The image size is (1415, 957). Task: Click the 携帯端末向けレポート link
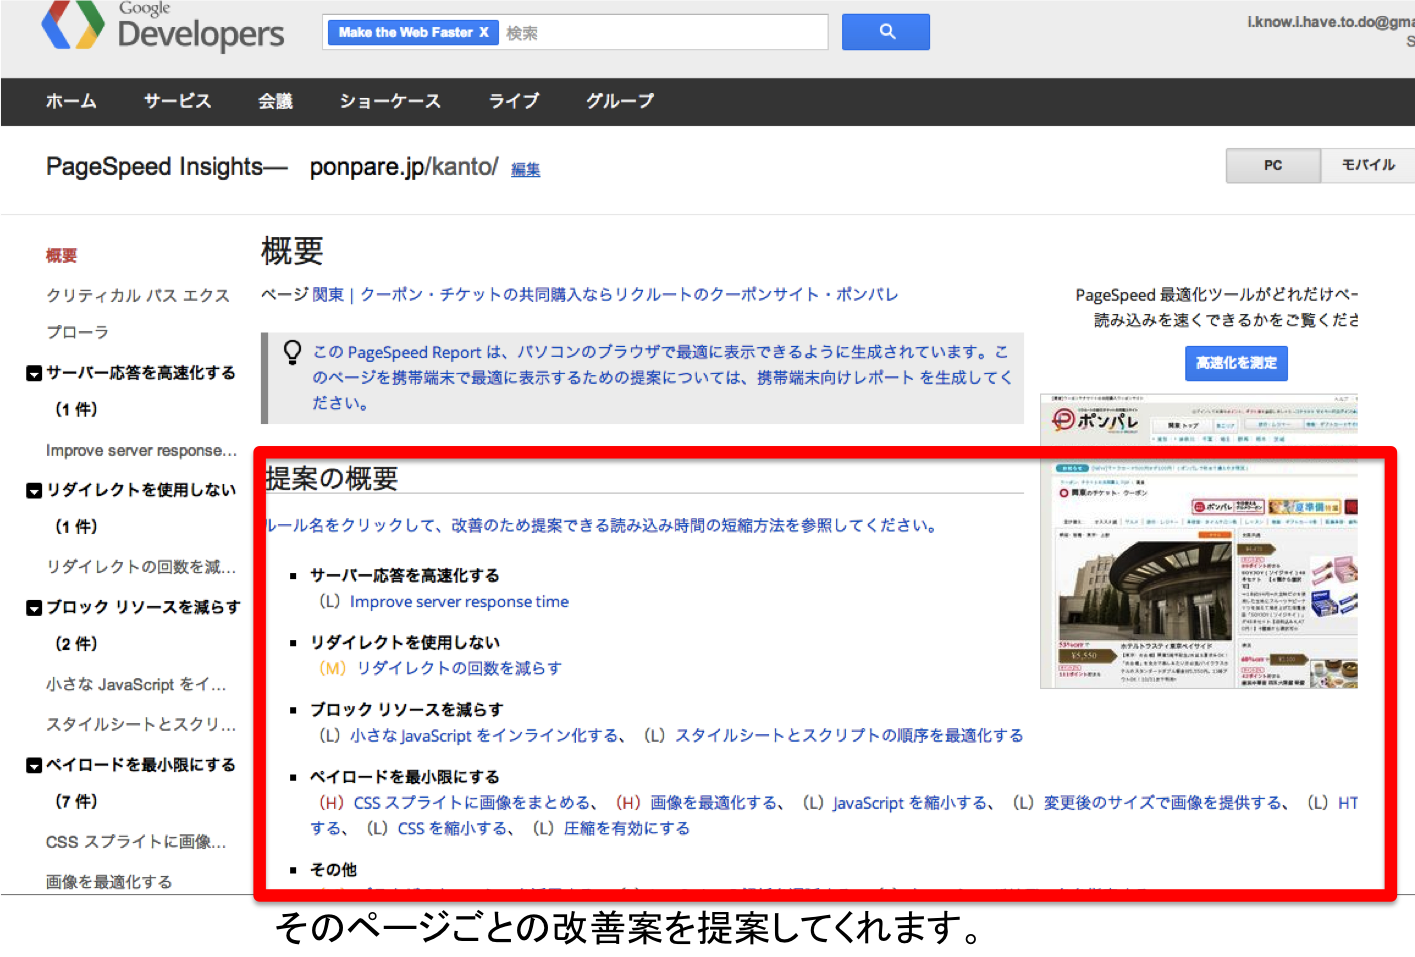click(x=835, y=377)
